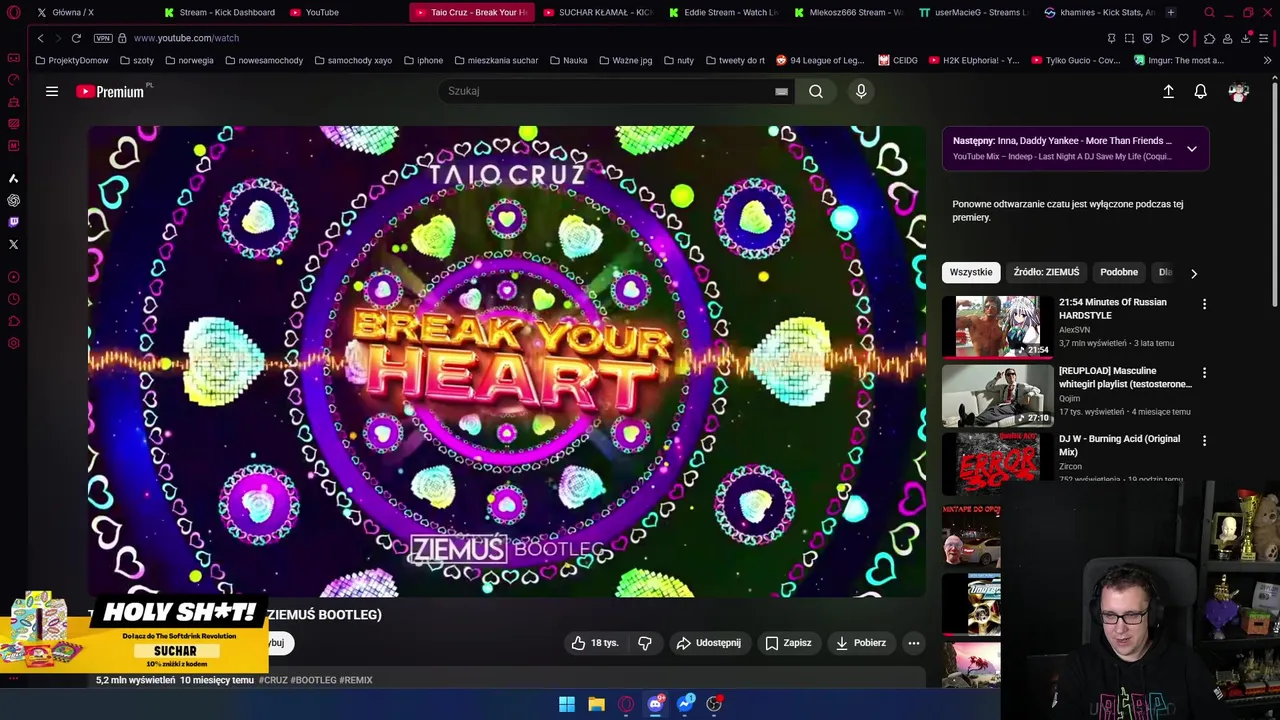Switch to Eddie Stream tab
This screenshot has height=720, width=1280.
723,12
